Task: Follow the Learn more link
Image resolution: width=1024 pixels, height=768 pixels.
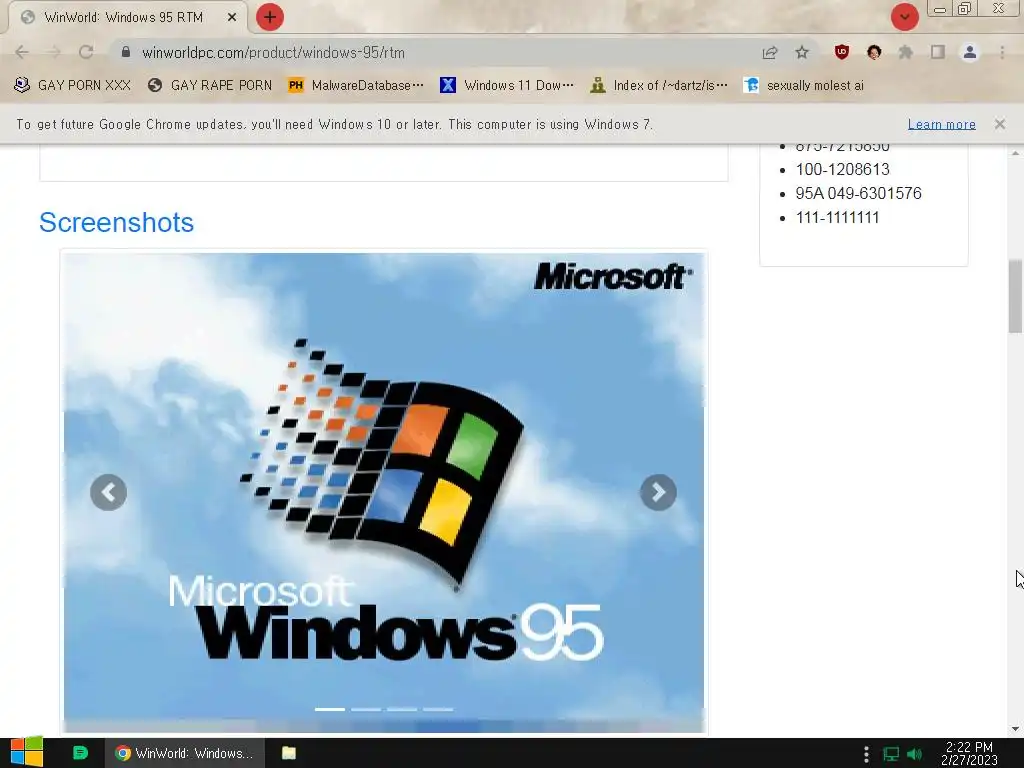Action: click(x=941, y=124)
